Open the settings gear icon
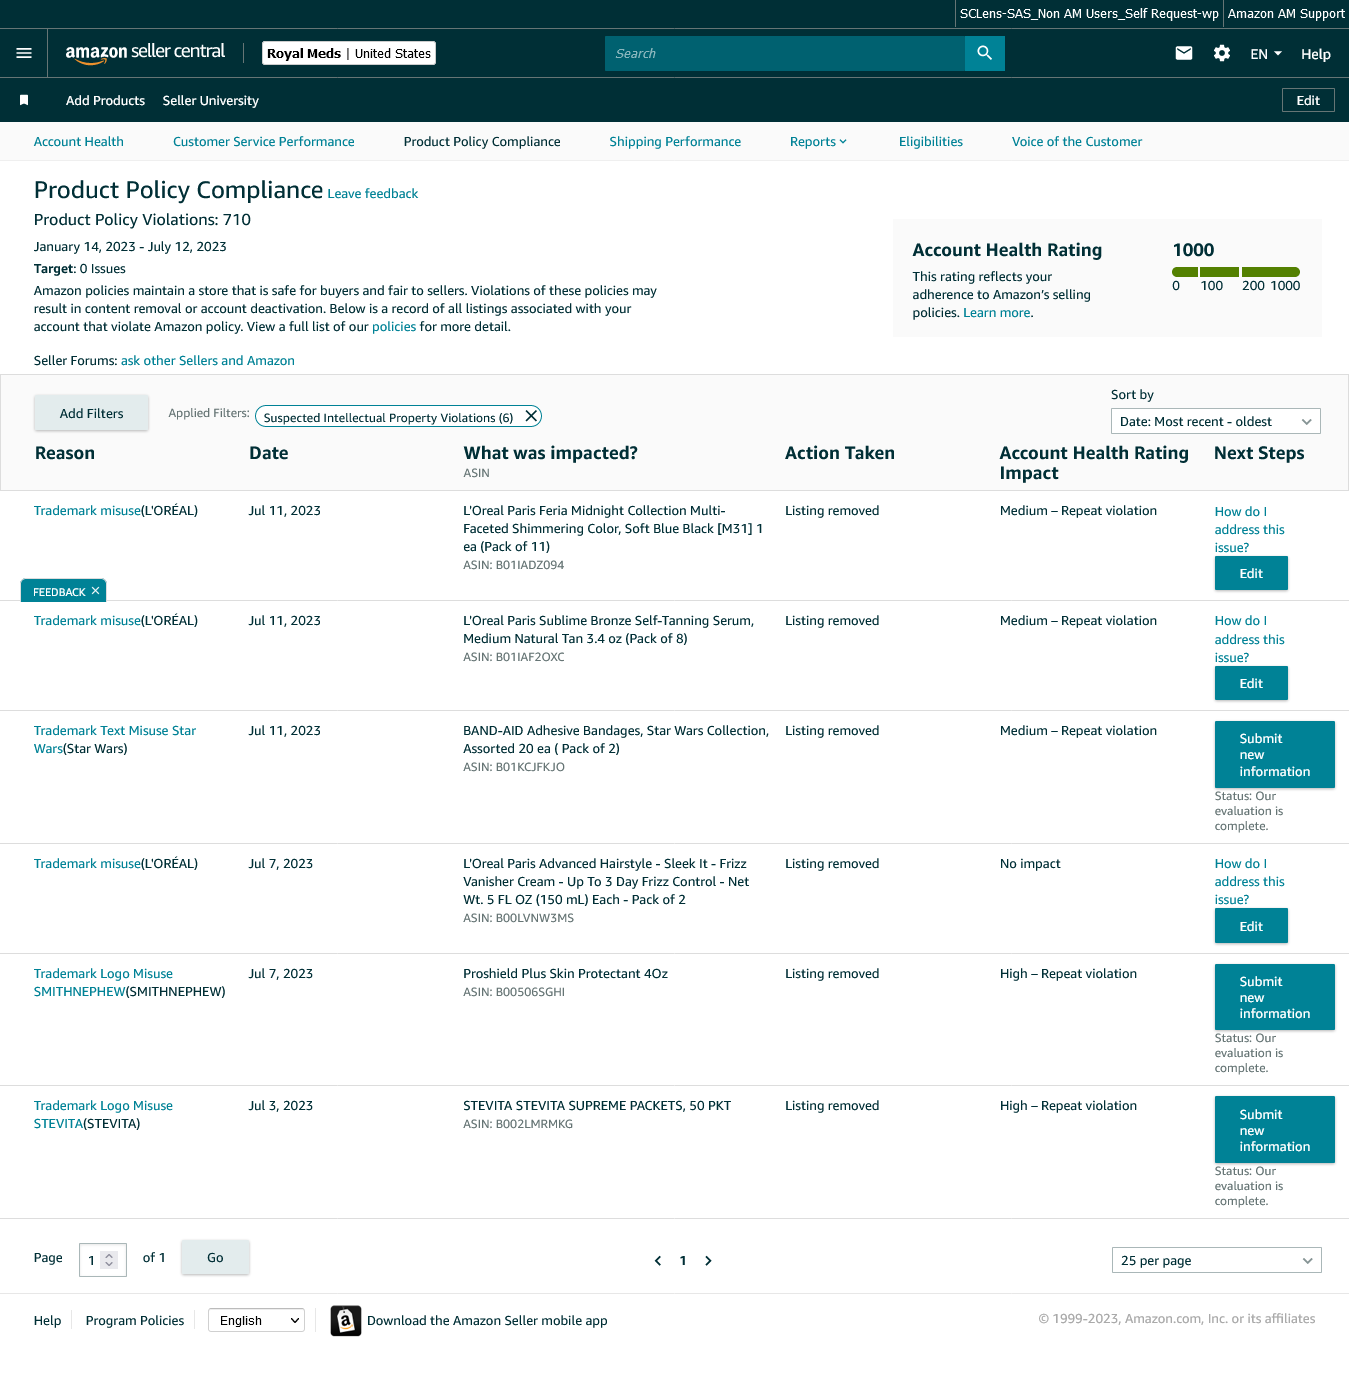The height and width of the screenshot is (1377, 1349). tap(1222, 53)
